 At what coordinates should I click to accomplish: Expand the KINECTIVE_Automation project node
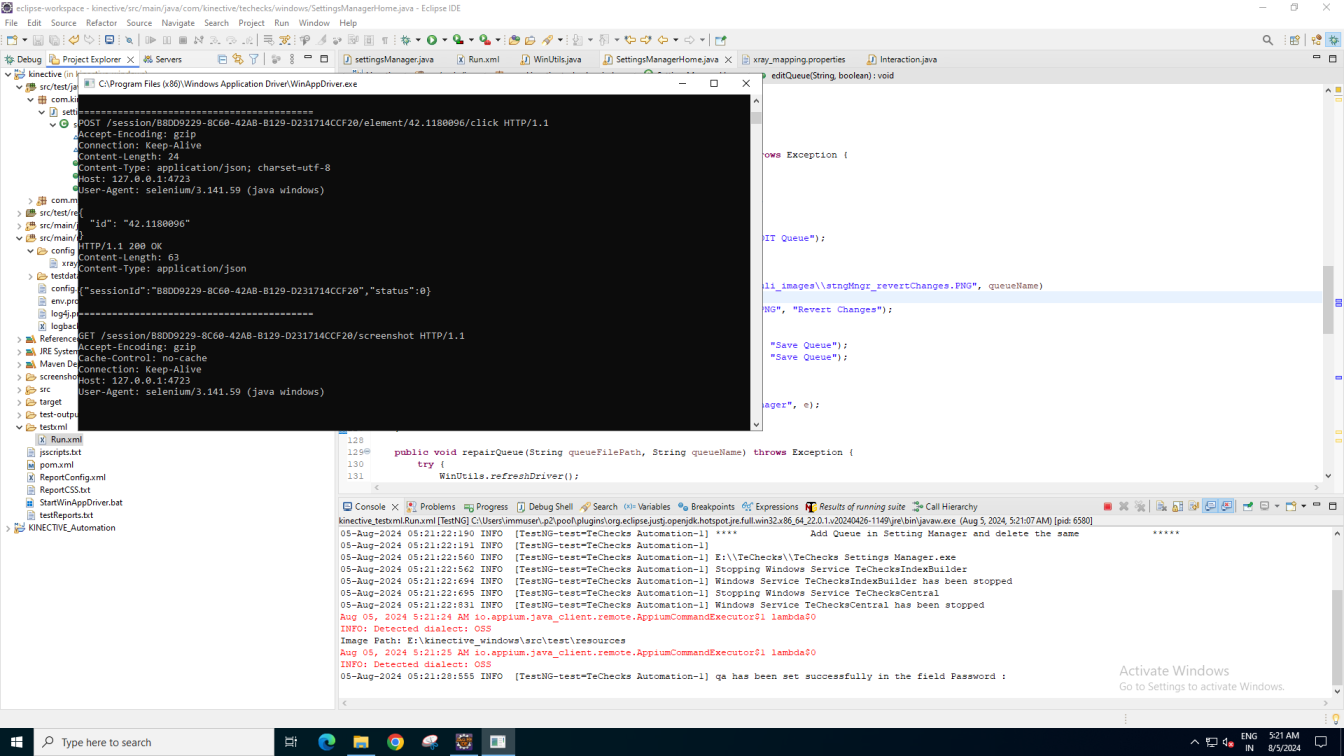(x=8, y=528)
